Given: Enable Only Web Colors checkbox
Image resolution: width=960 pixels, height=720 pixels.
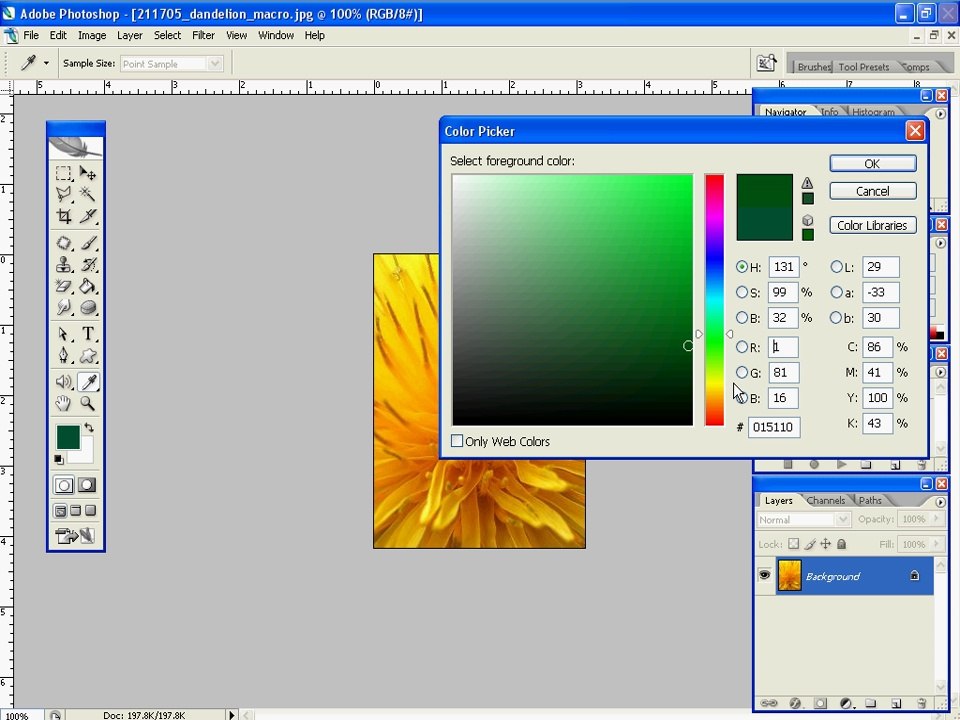Looking at the screenshot, I should point(457,441).
